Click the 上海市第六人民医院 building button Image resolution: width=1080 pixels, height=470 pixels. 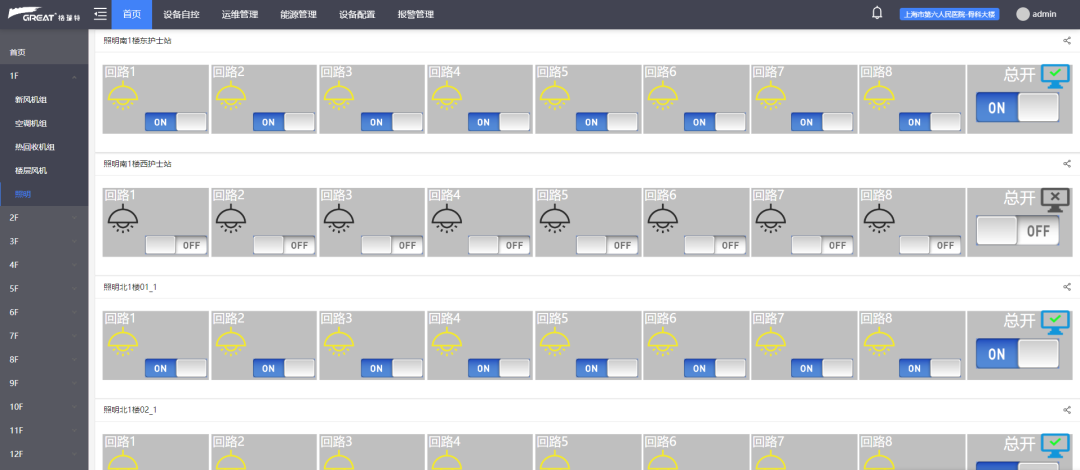[x=949, y=14]
